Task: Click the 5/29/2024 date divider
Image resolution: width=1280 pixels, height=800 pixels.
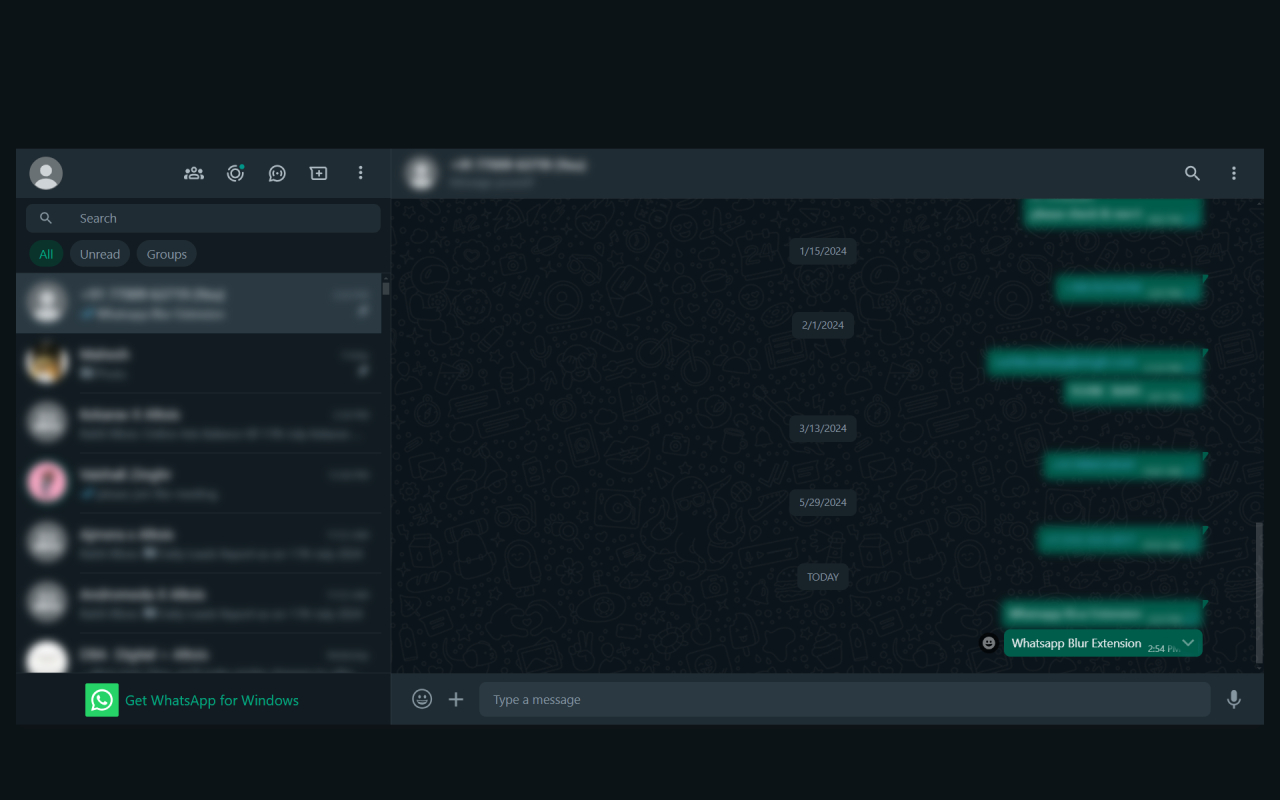Action: point(823,502)
